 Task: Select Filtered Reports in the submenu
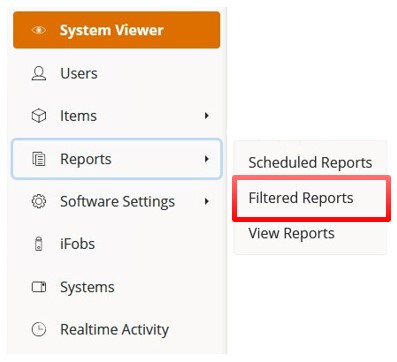301,198
